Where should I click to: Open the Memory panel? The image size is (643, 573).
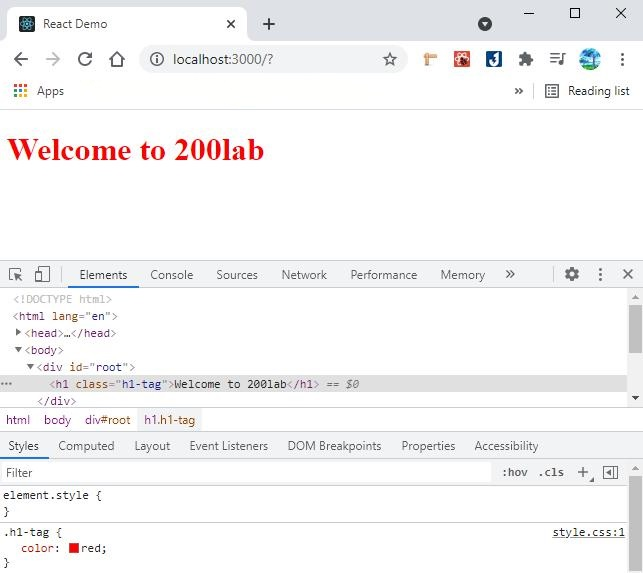point(463,274)
